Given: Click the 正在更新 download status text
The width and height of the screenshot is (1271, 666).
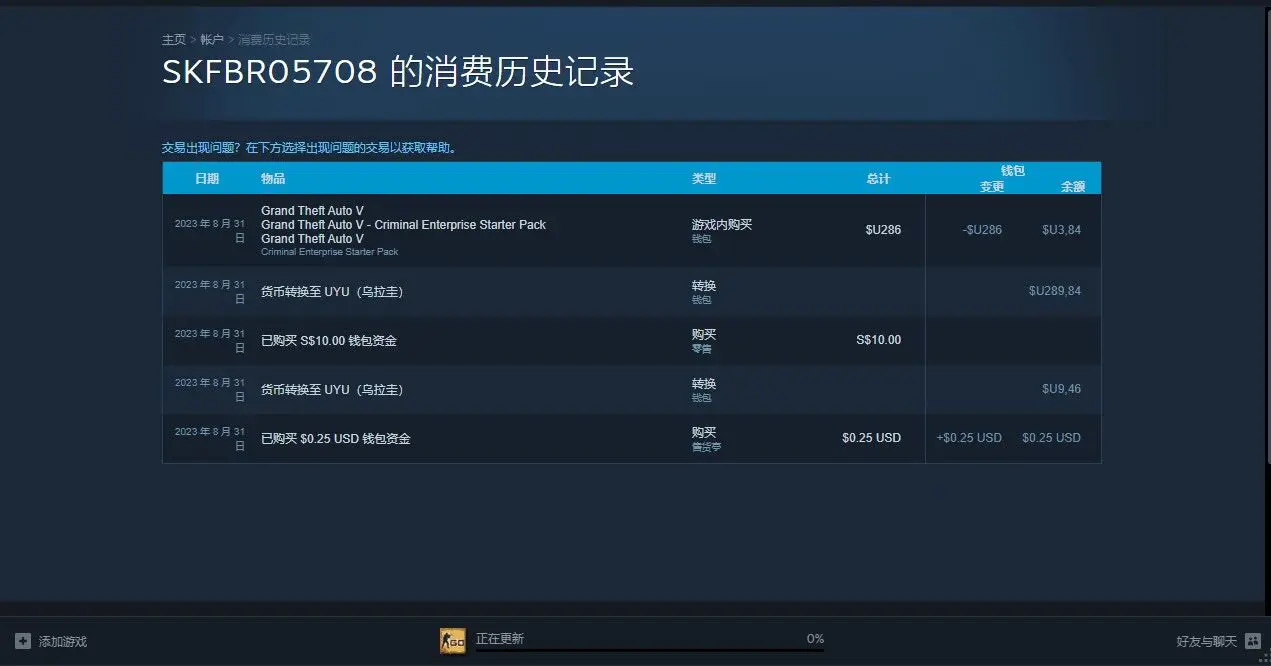Looking at the screenshot, I should pos(500,639).
